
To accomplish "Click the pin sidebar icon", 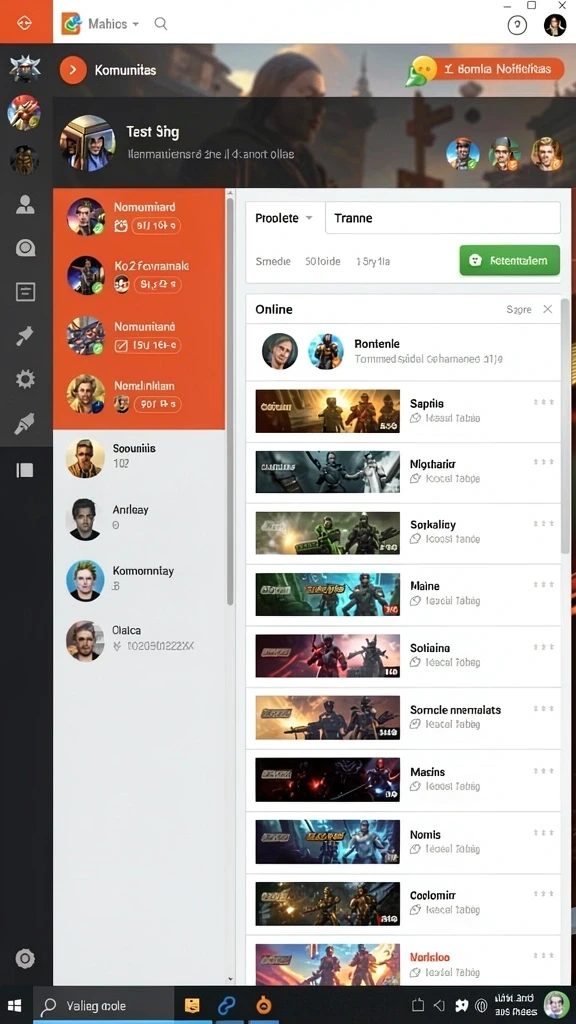I will pos(25,336).
